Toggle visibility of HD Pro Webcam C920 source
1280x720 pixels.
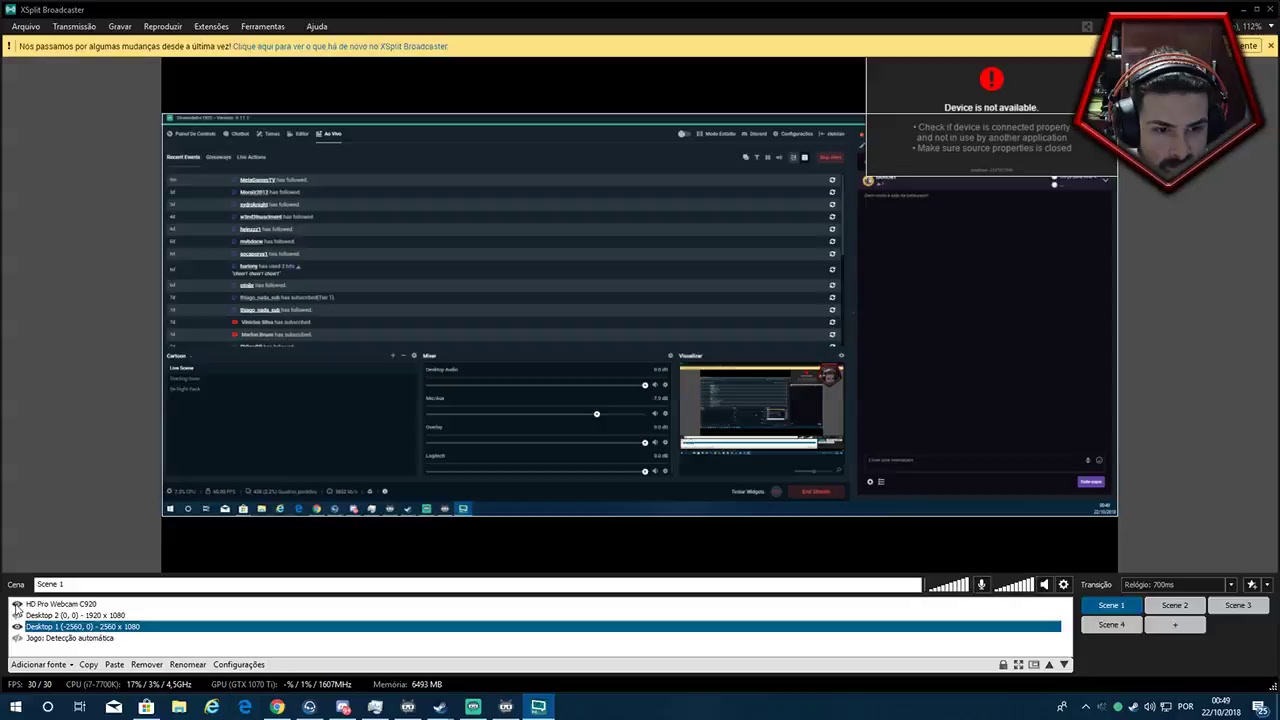pos(17,604)
